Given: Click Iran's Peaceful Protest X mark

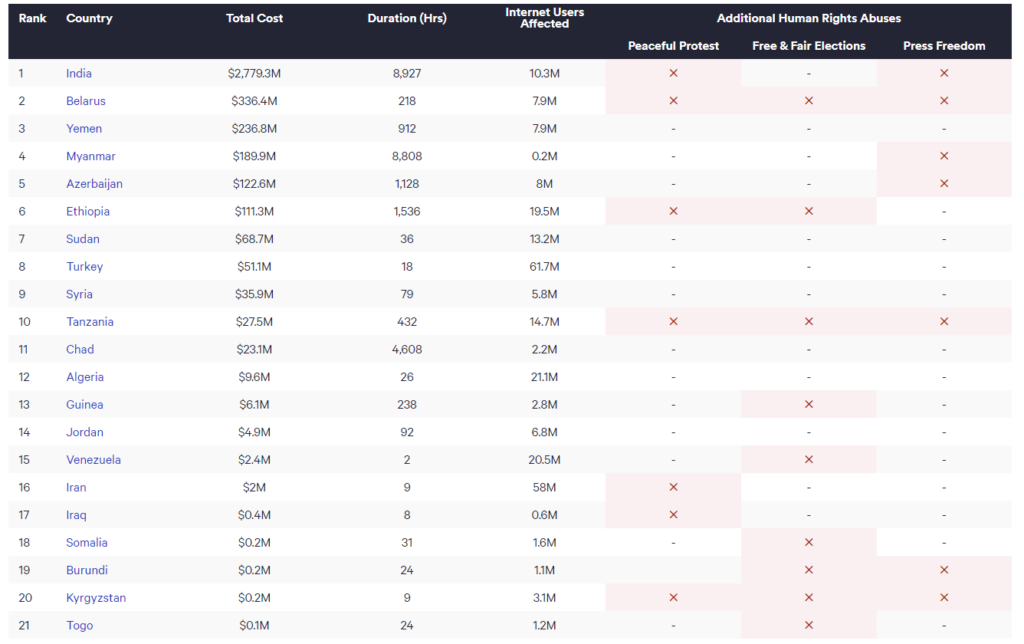Looking at the screenshot, I should click(x=673, y=487).
